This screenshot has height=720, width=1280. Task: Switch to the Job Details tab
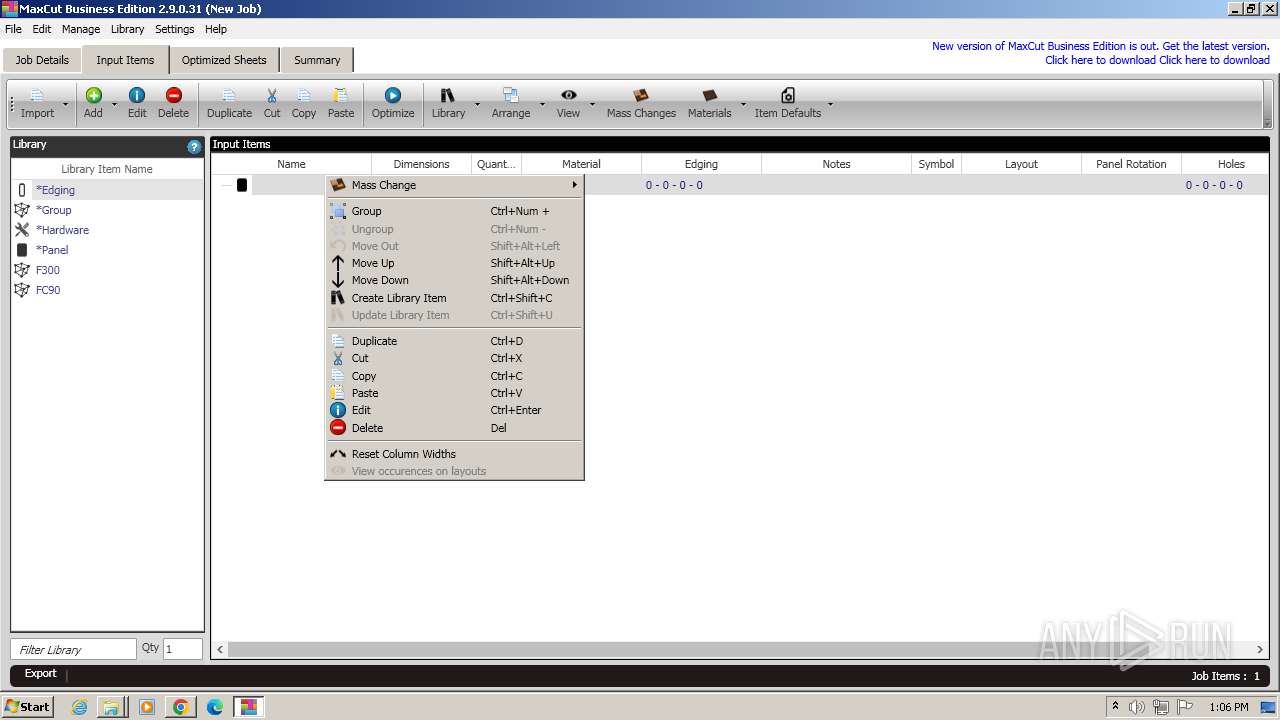coord(42,60)
